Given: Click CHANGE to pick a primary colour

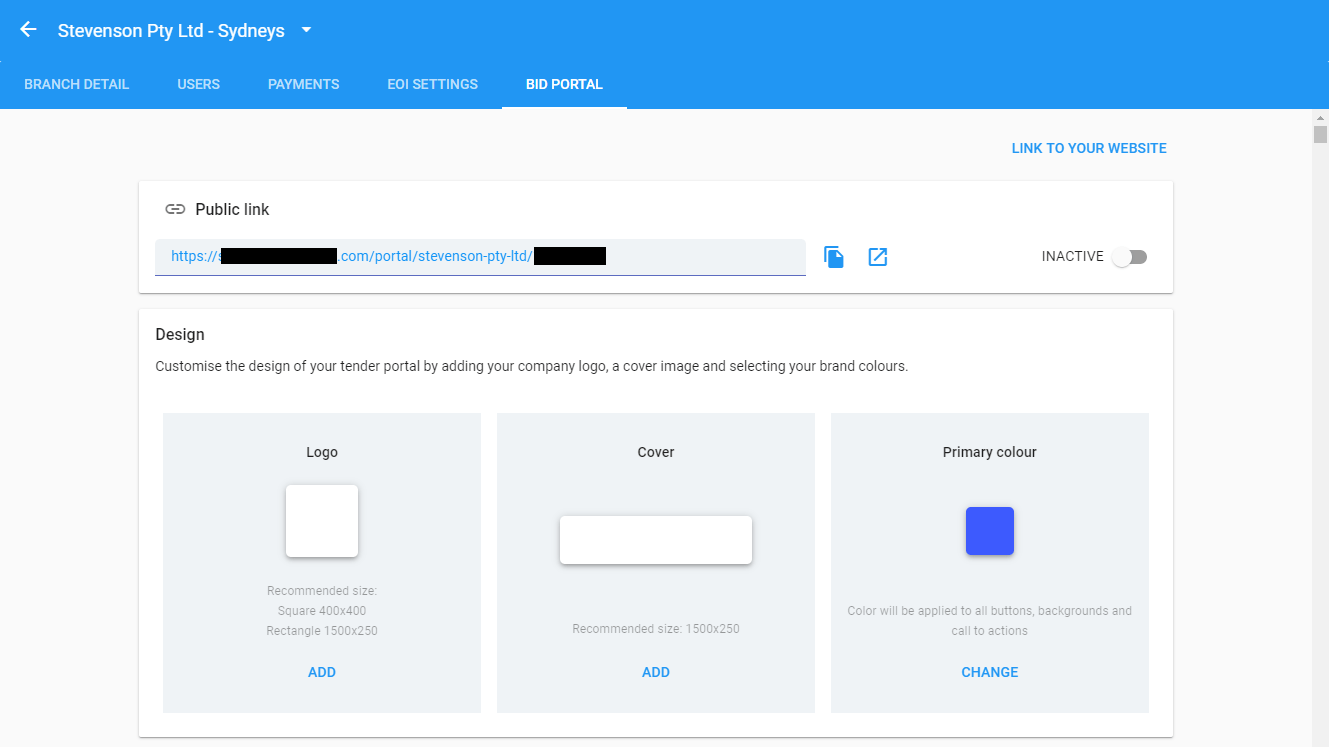Looking at the screenshot, I should point(989,672).
